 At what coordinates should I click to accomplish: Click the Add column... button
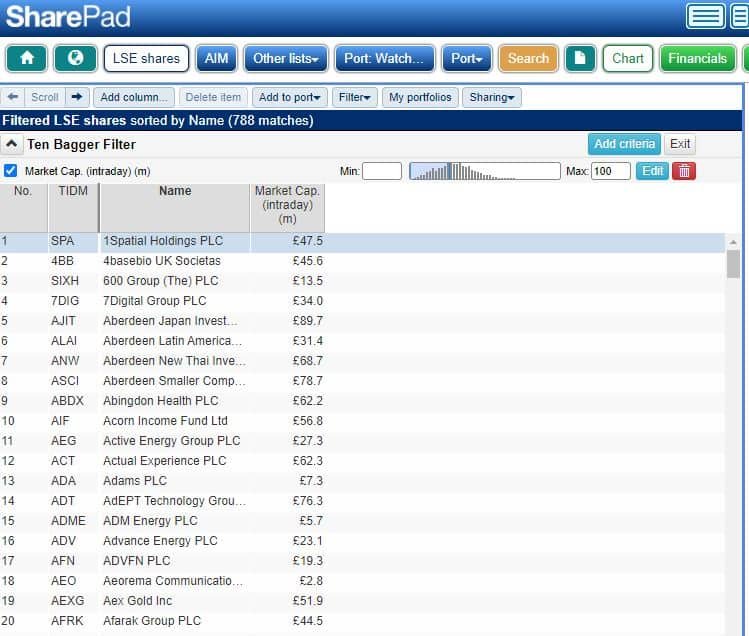click(x=134, y=97)
